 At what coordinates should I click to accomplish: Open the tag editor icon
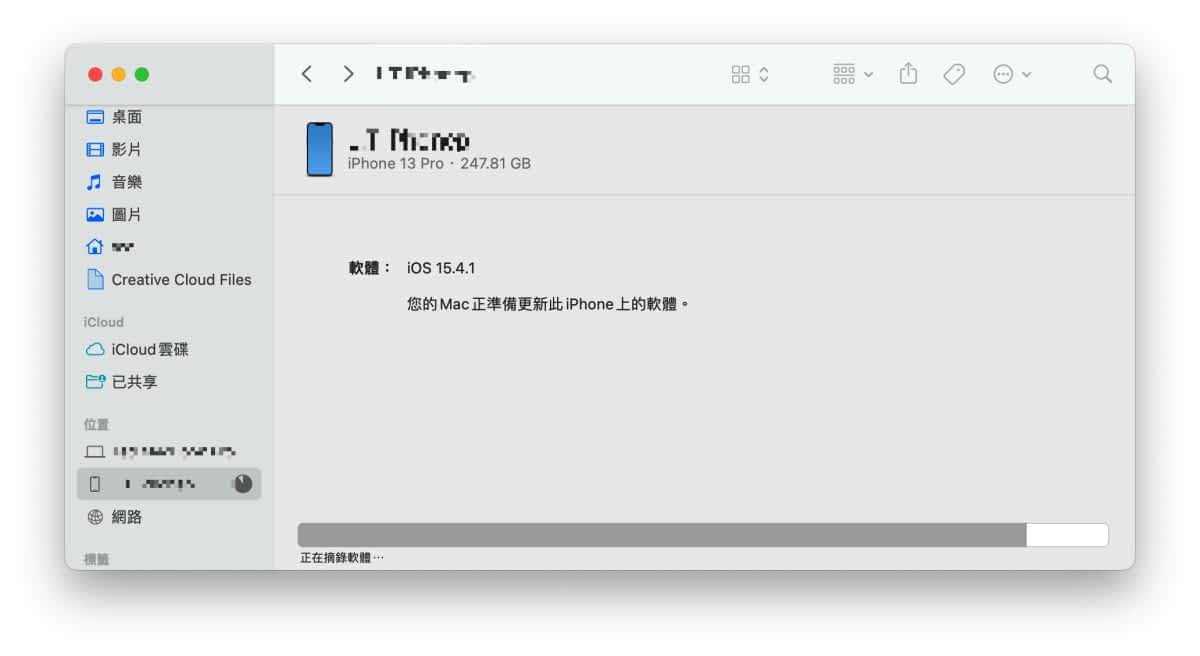(954, 74)
